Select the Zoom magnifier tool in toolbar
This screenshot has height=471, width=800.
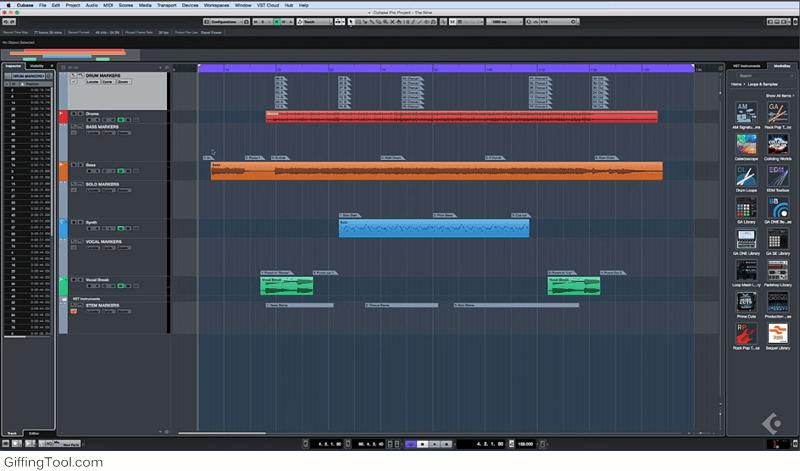pos(385,22)
